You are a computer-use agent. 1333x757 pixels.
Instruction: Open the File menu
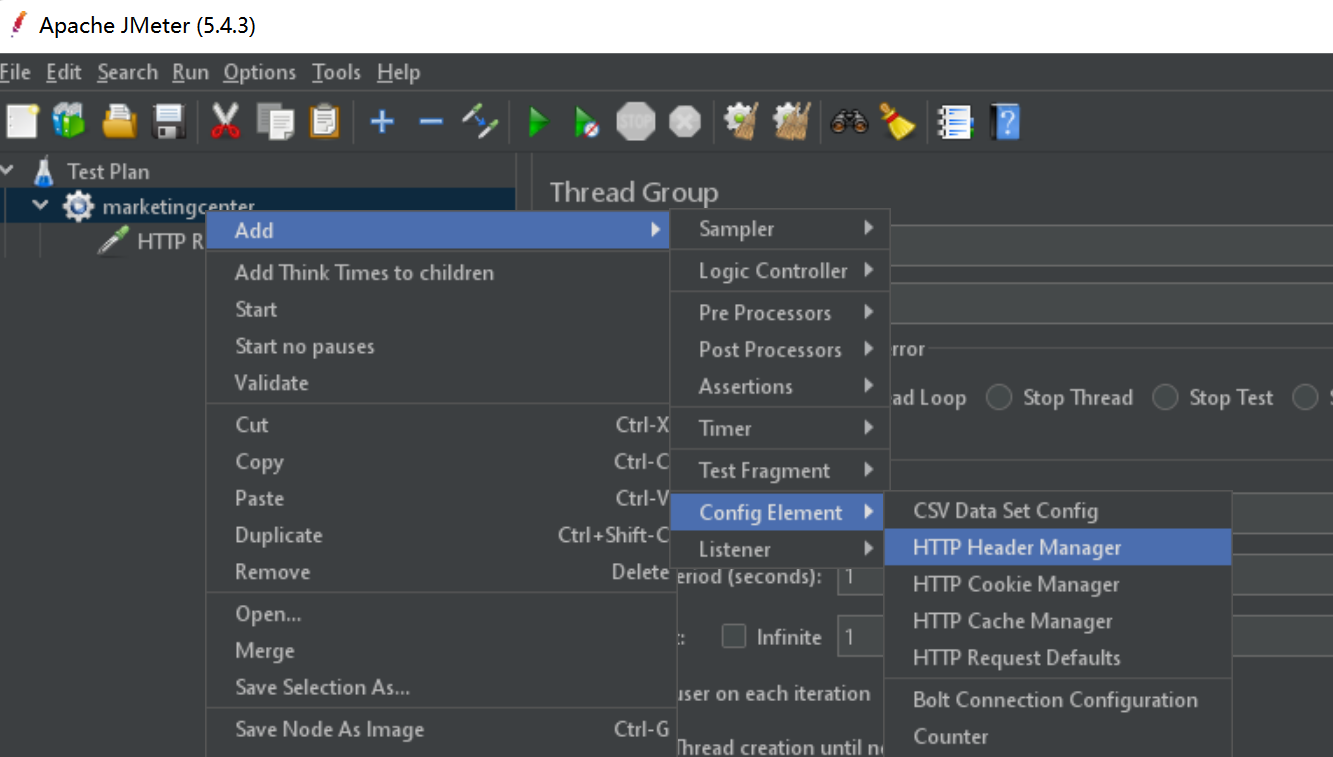(15, 72)
